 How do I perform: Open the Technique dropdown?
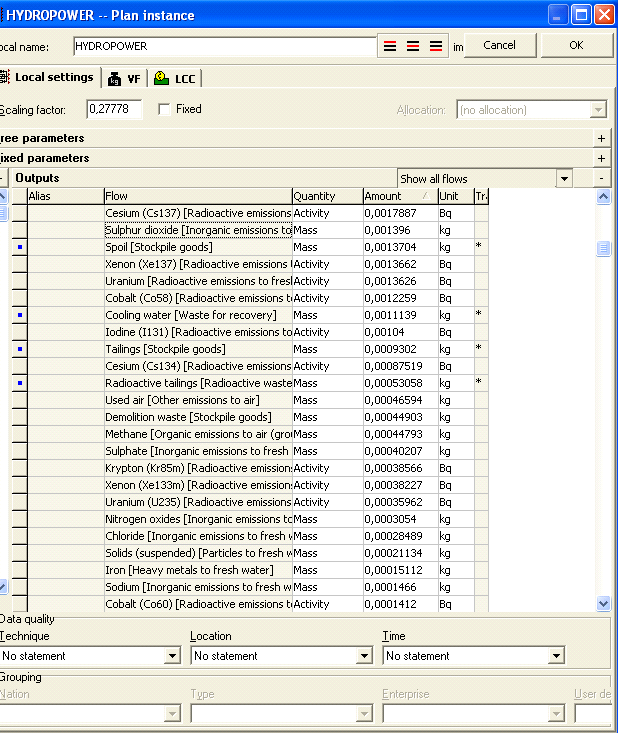click(172, 656)
